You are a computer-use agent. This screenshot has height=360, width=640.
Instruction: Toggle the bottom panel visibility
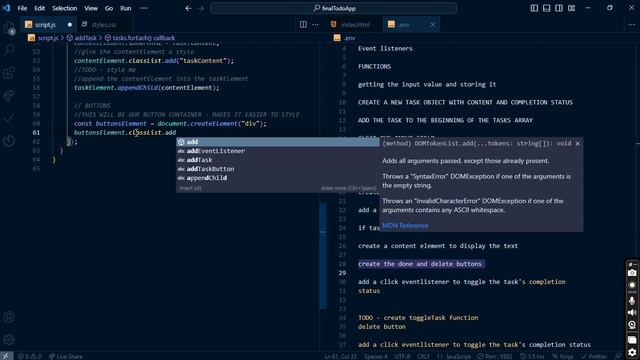tap(547, 8)
